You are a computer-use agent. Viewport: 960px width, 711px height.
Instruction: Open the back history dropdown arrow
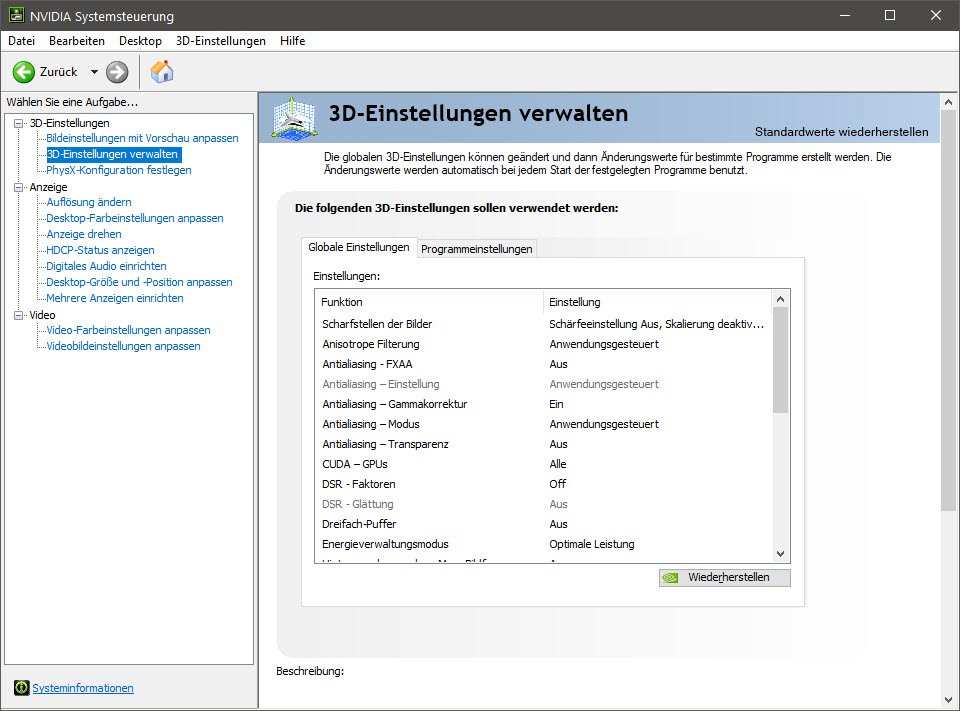coord(94,72)
